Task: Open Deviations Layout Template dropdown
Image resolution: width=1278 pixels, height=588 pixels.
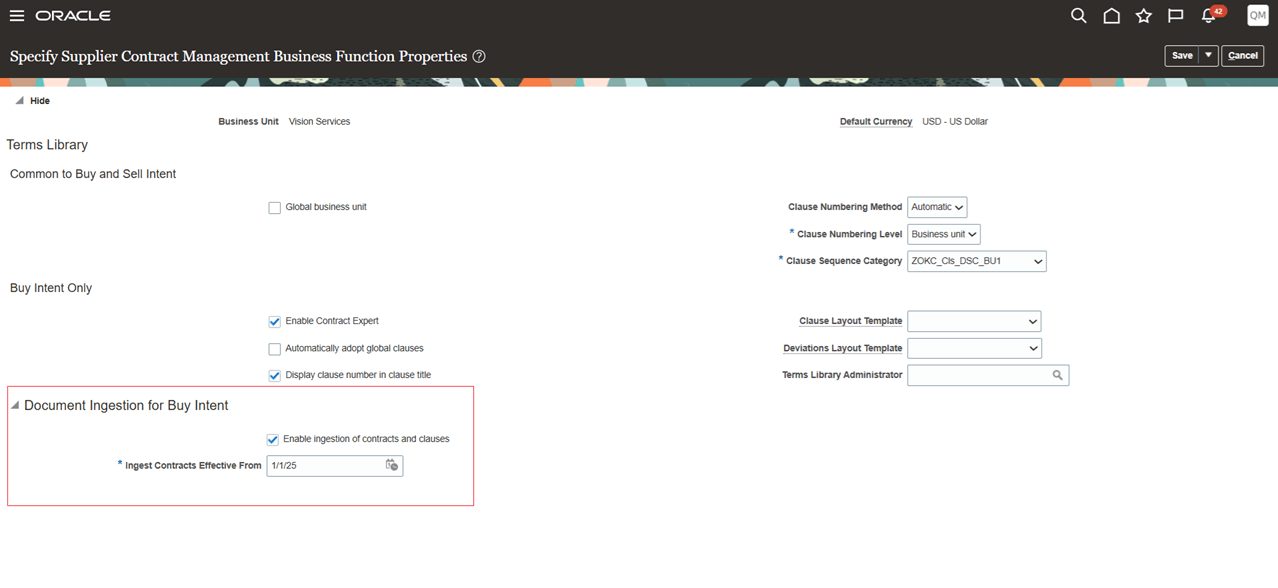Action: click(974, 348)
